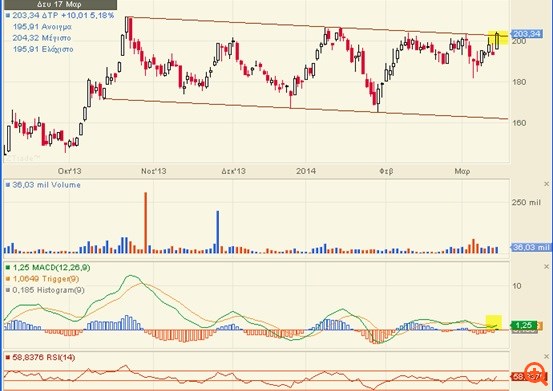The height and width of the screenshot is (391, 553).
Task: Click the 1,0649 Trigger(9) legend
Action: point(42,279)
